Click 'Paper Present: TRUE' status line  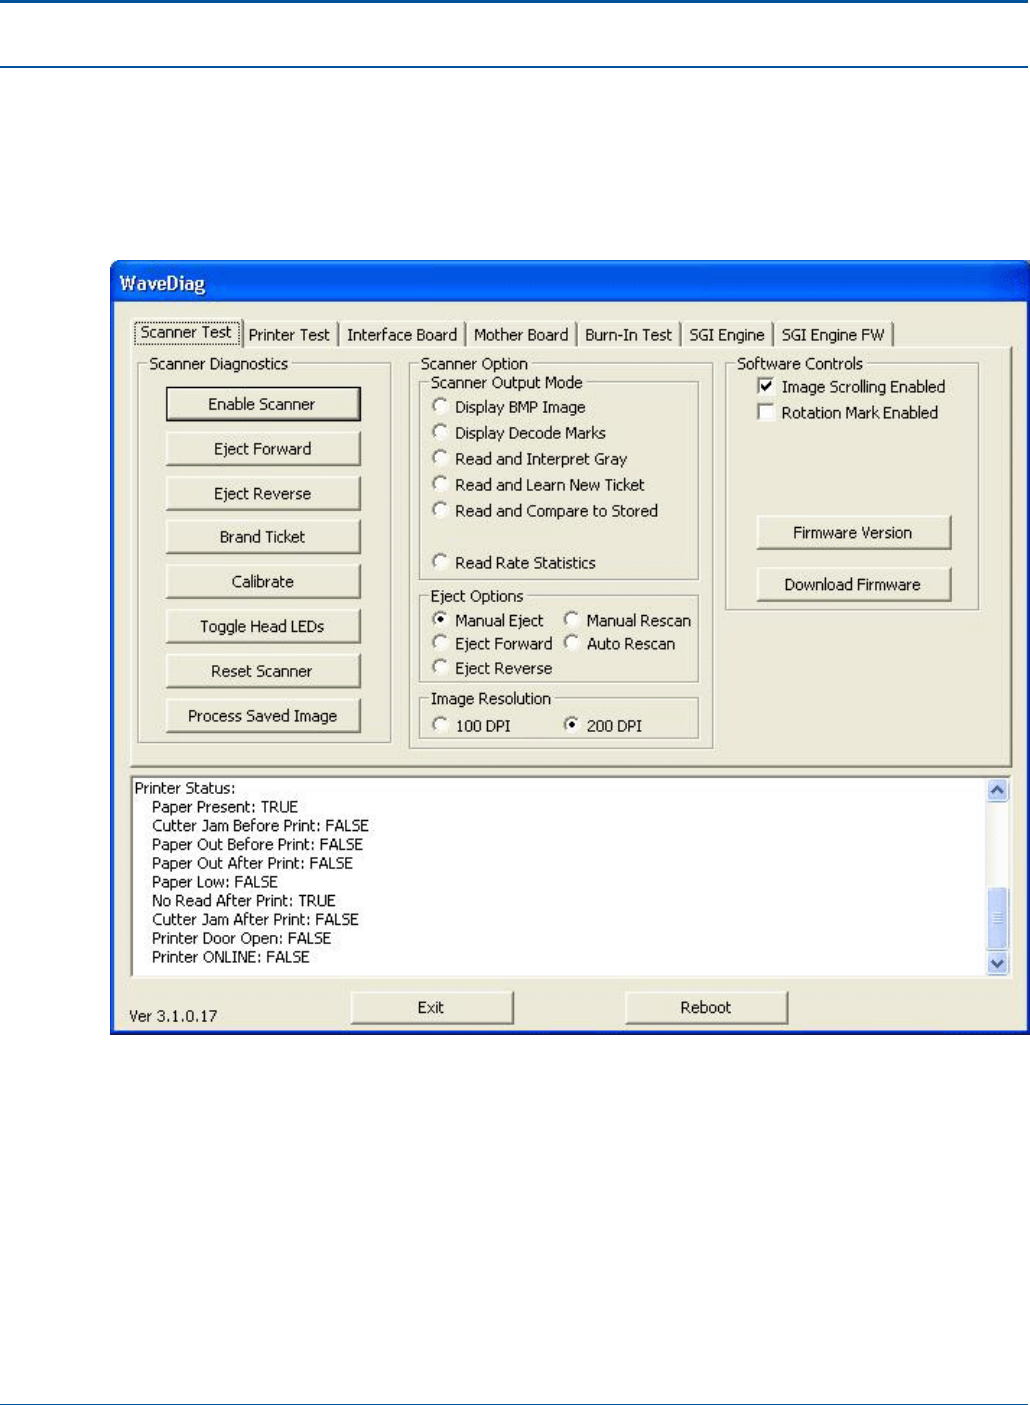pos(225,807)
